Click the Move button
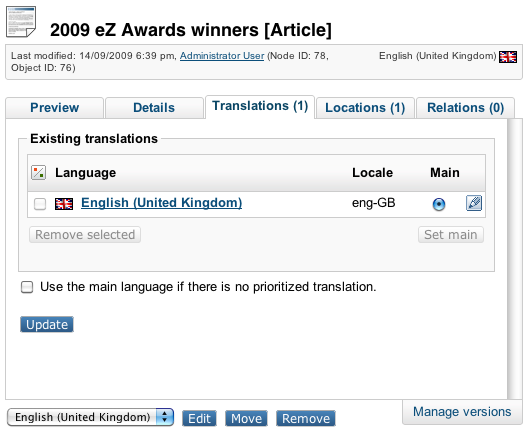529x439 pixels. click(x=246, y=418)
